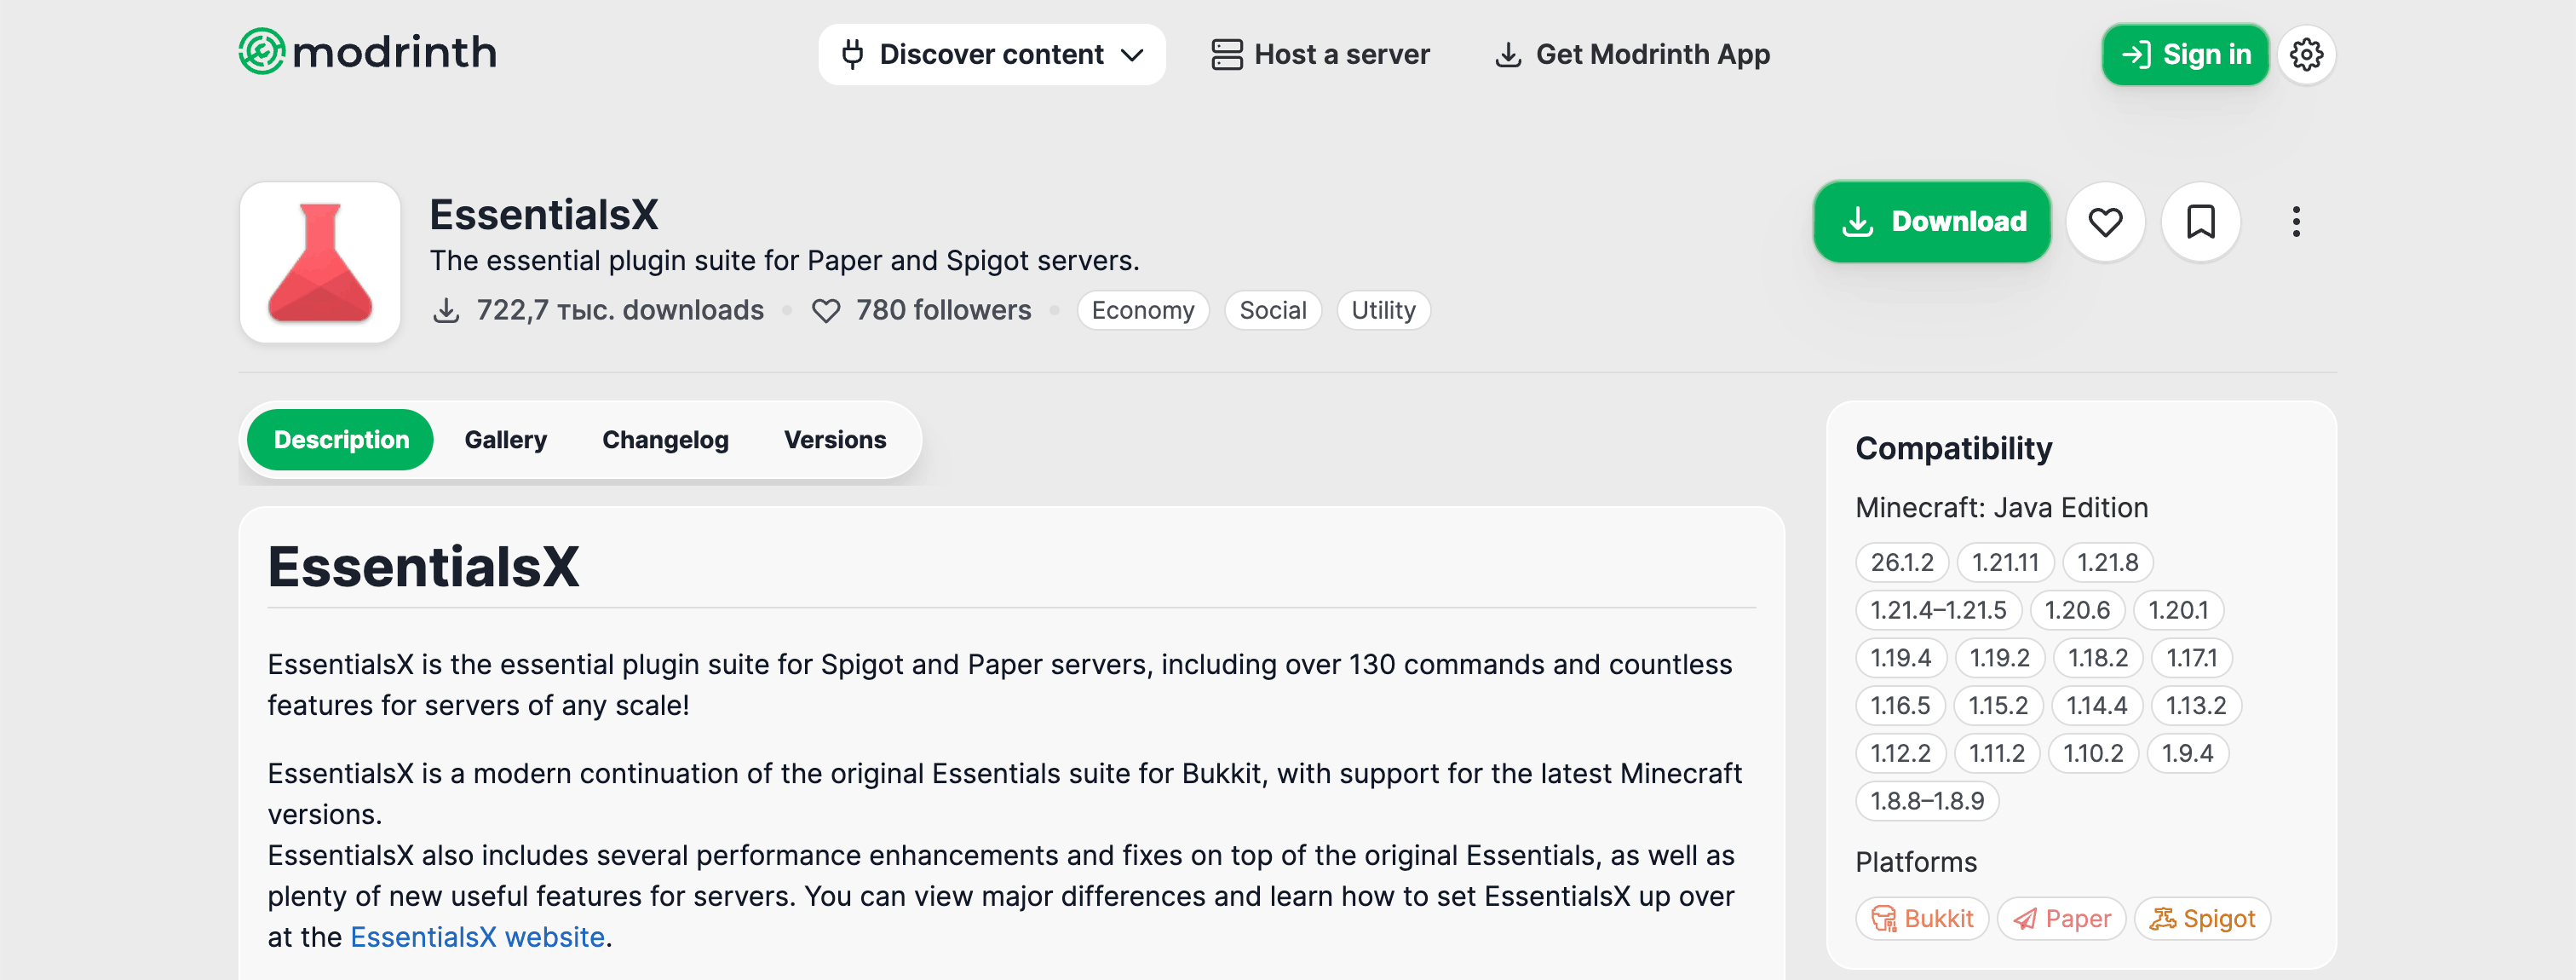Select Minecraft version 26.1.2 chip

(1902, 562)
